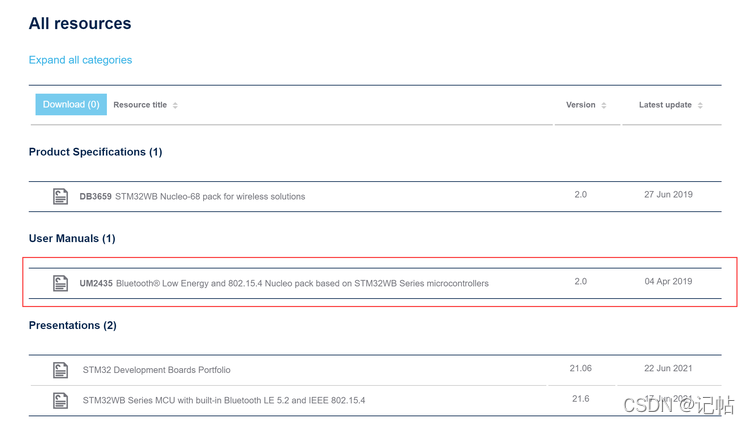Click the Latest update column header
750x424 pixels.
point(665,105)
